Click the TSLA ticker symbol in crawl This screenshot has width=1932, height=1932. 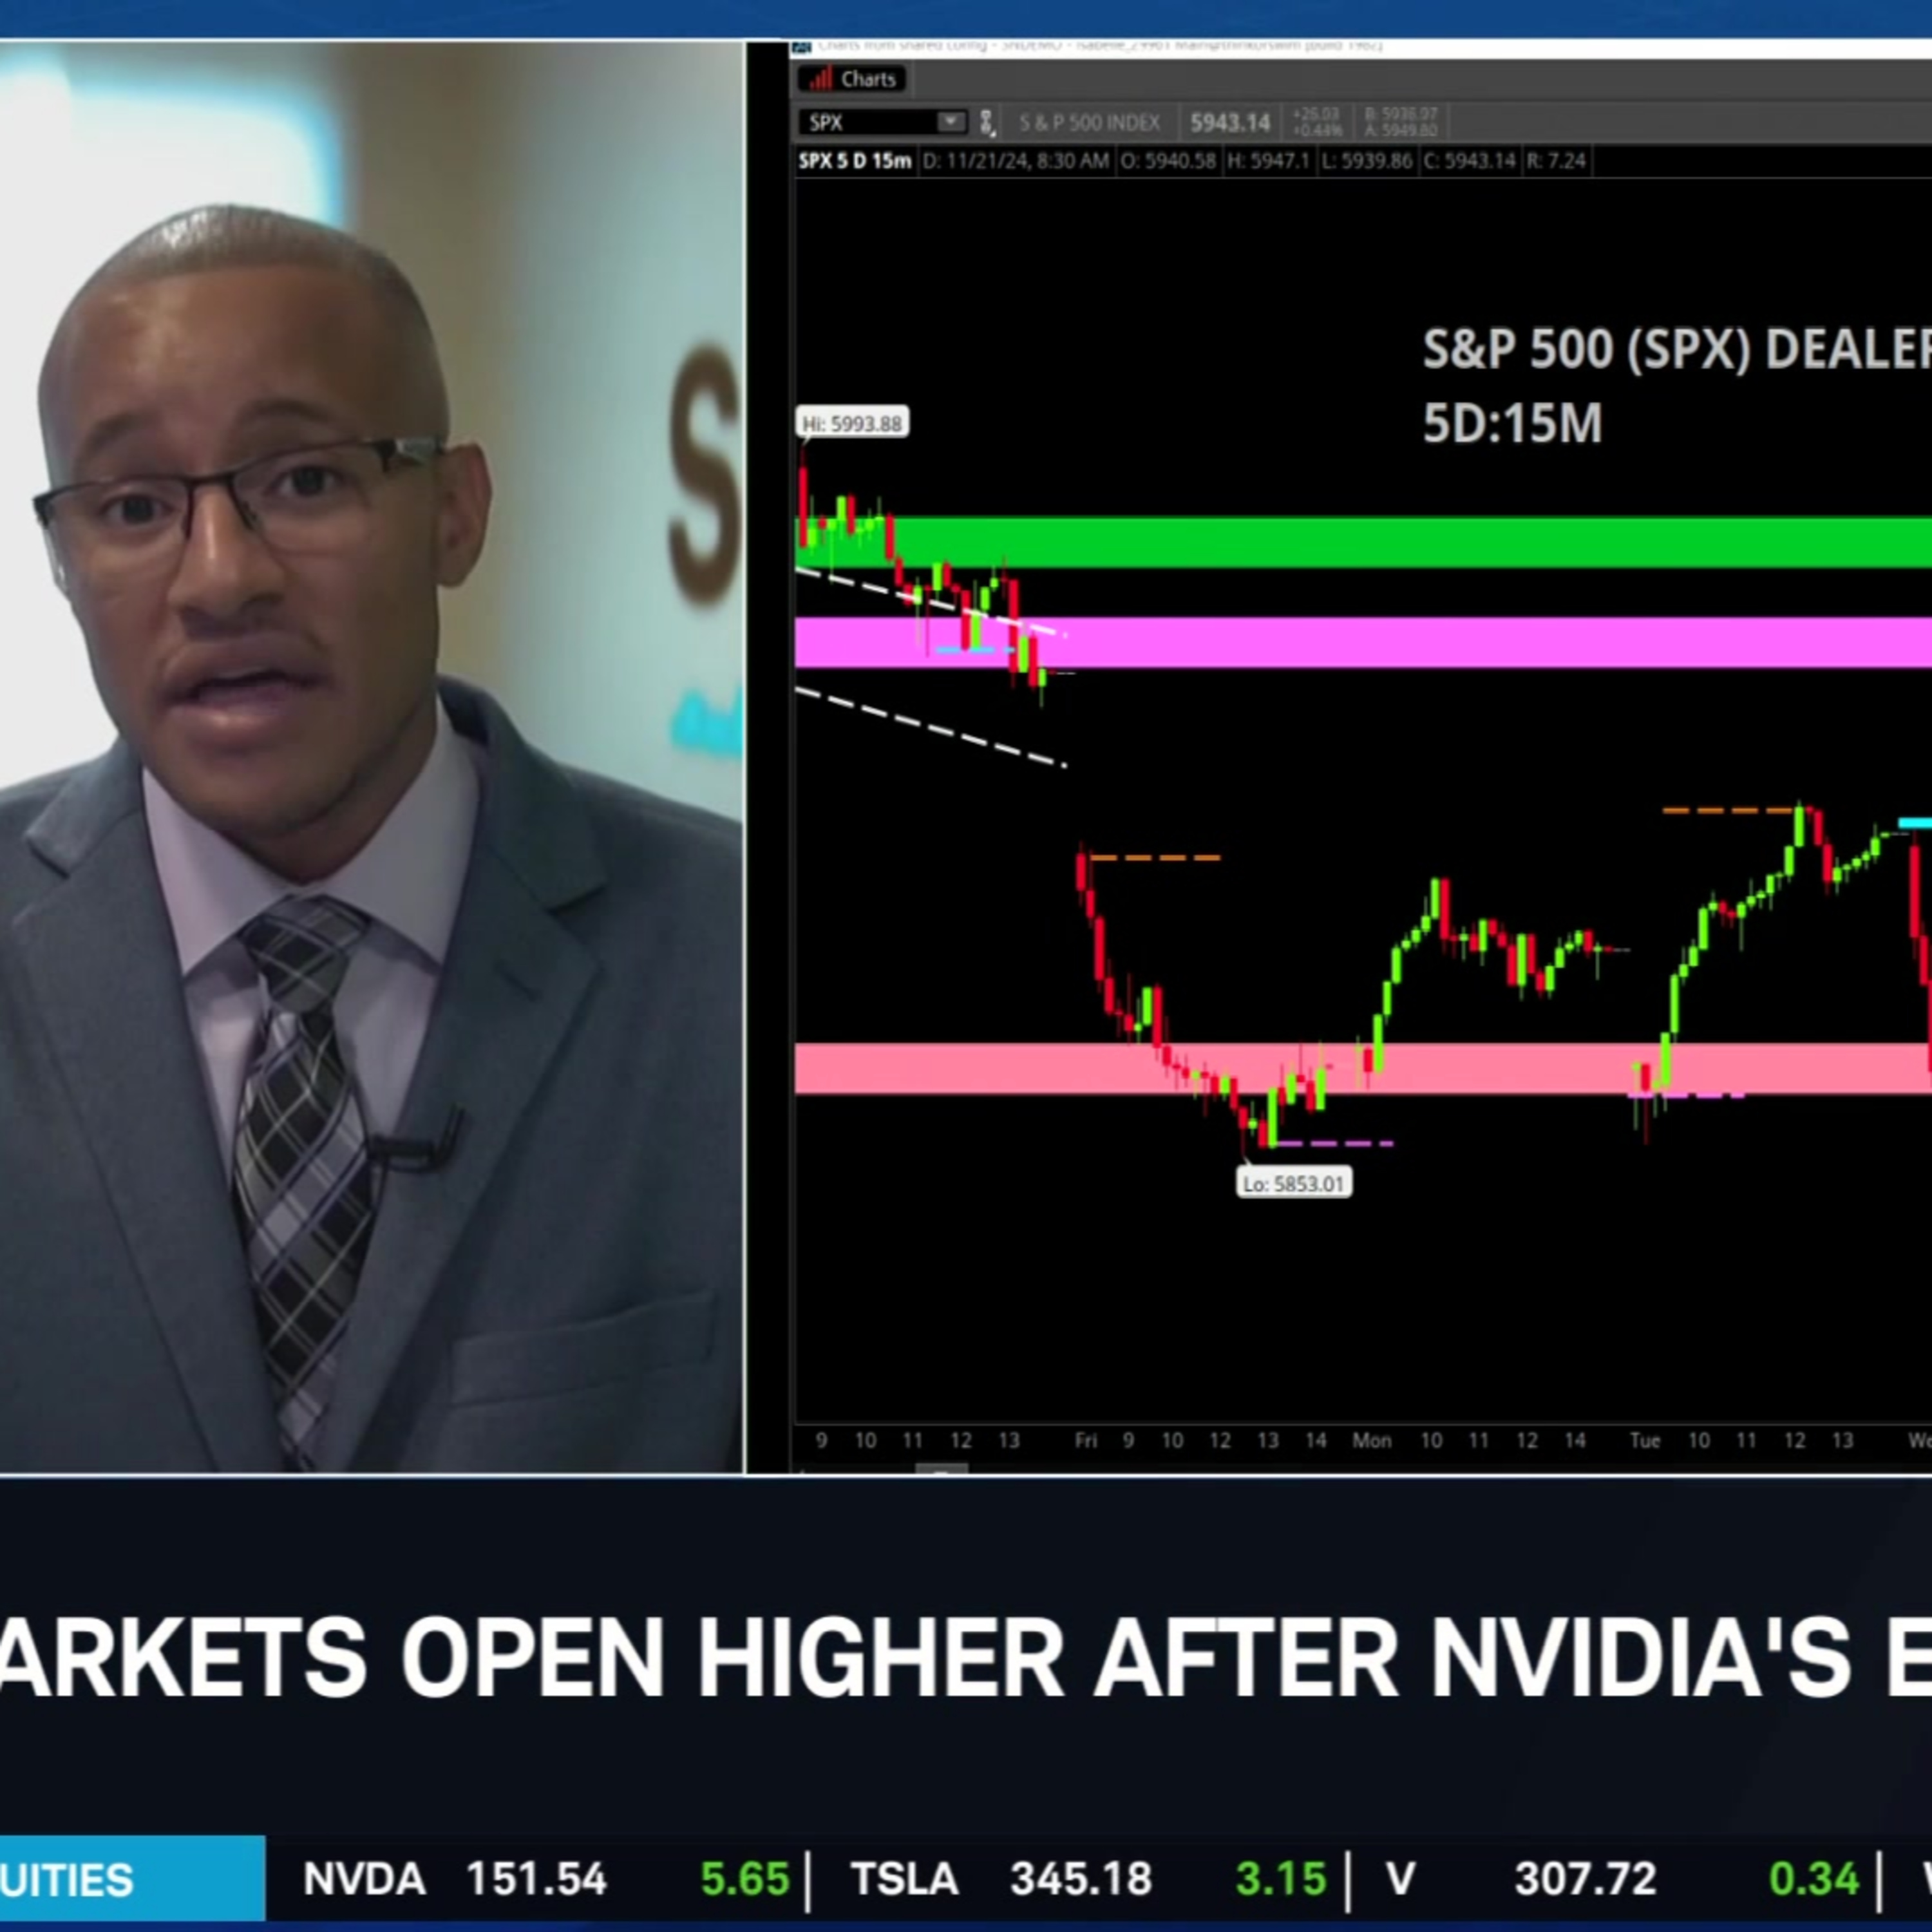(904, 1879)
